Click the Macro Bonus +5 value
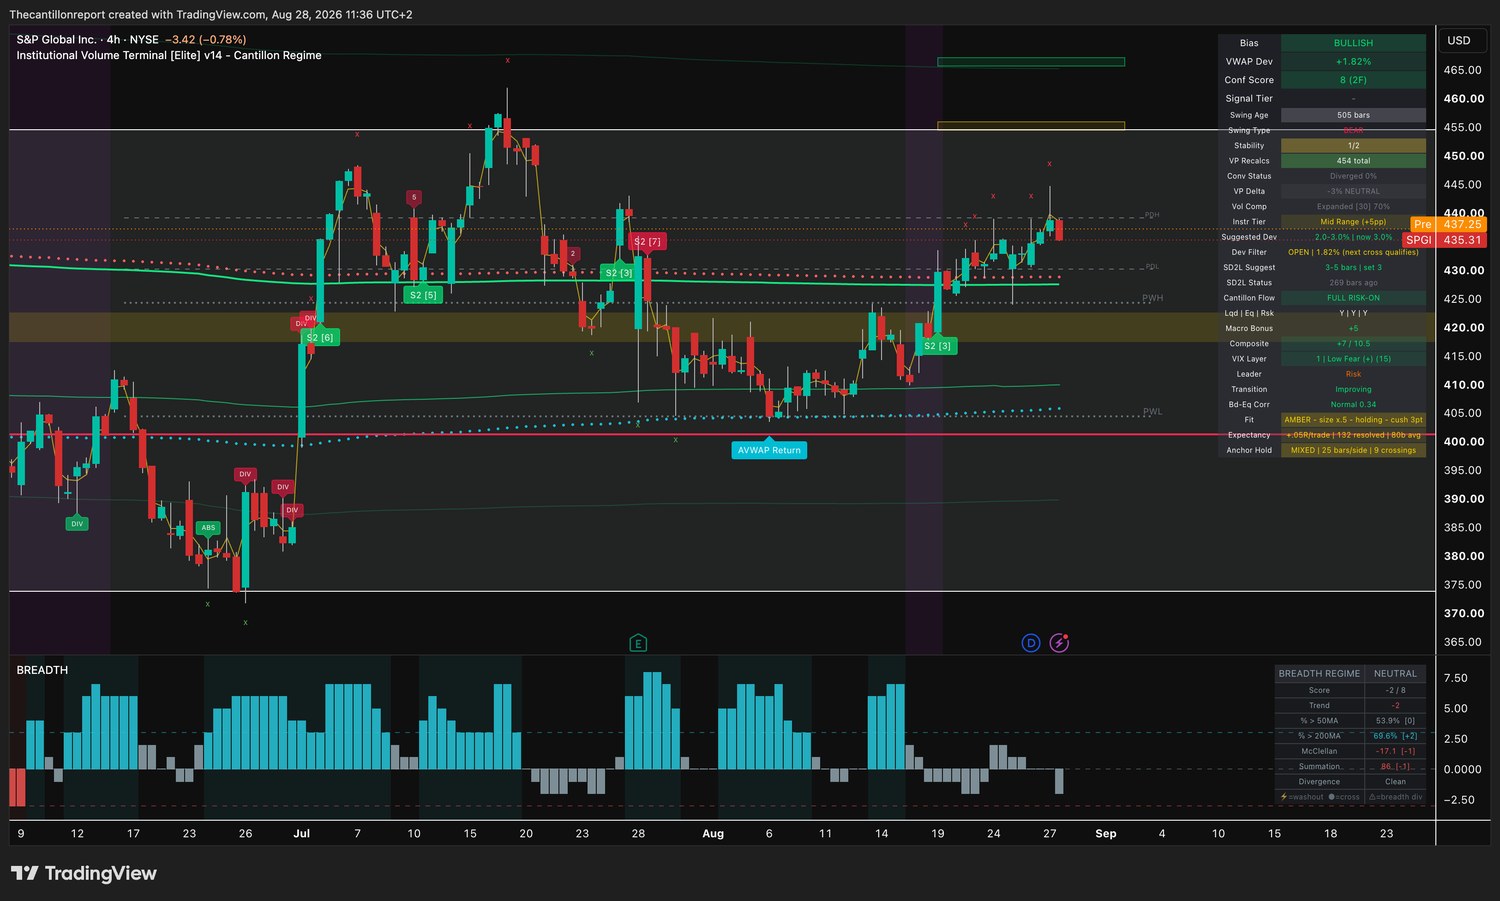Viewport: 1500px width, 901px height. click(x=1353, y=329)
